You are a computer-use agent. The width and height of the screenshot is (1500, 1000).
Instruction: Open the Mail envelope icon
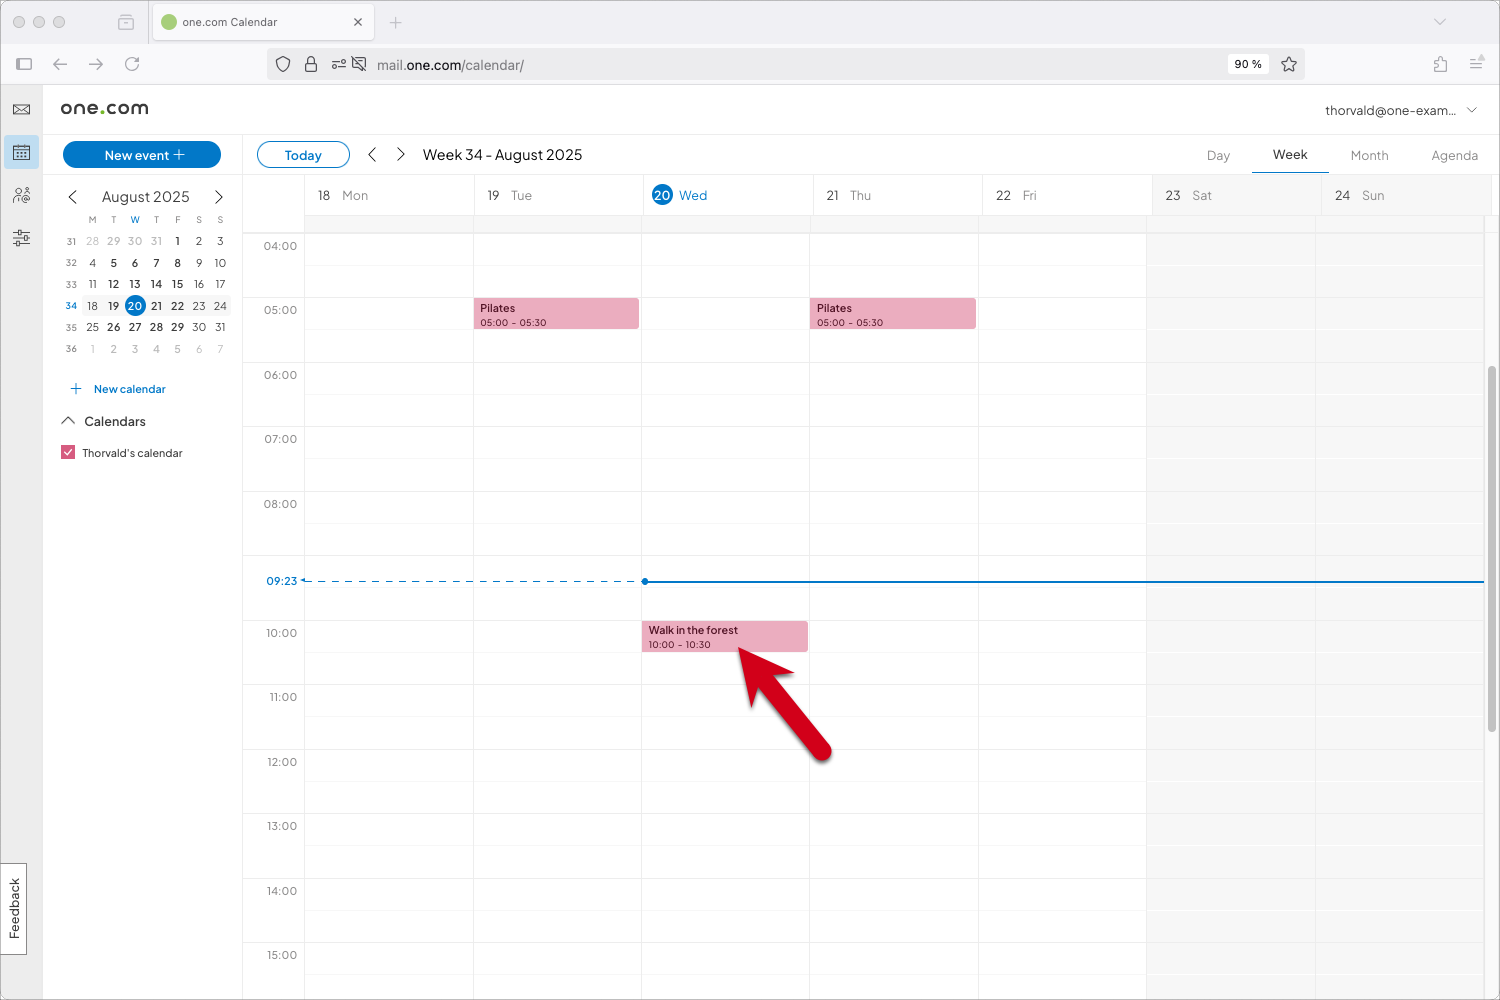(21, 110)
